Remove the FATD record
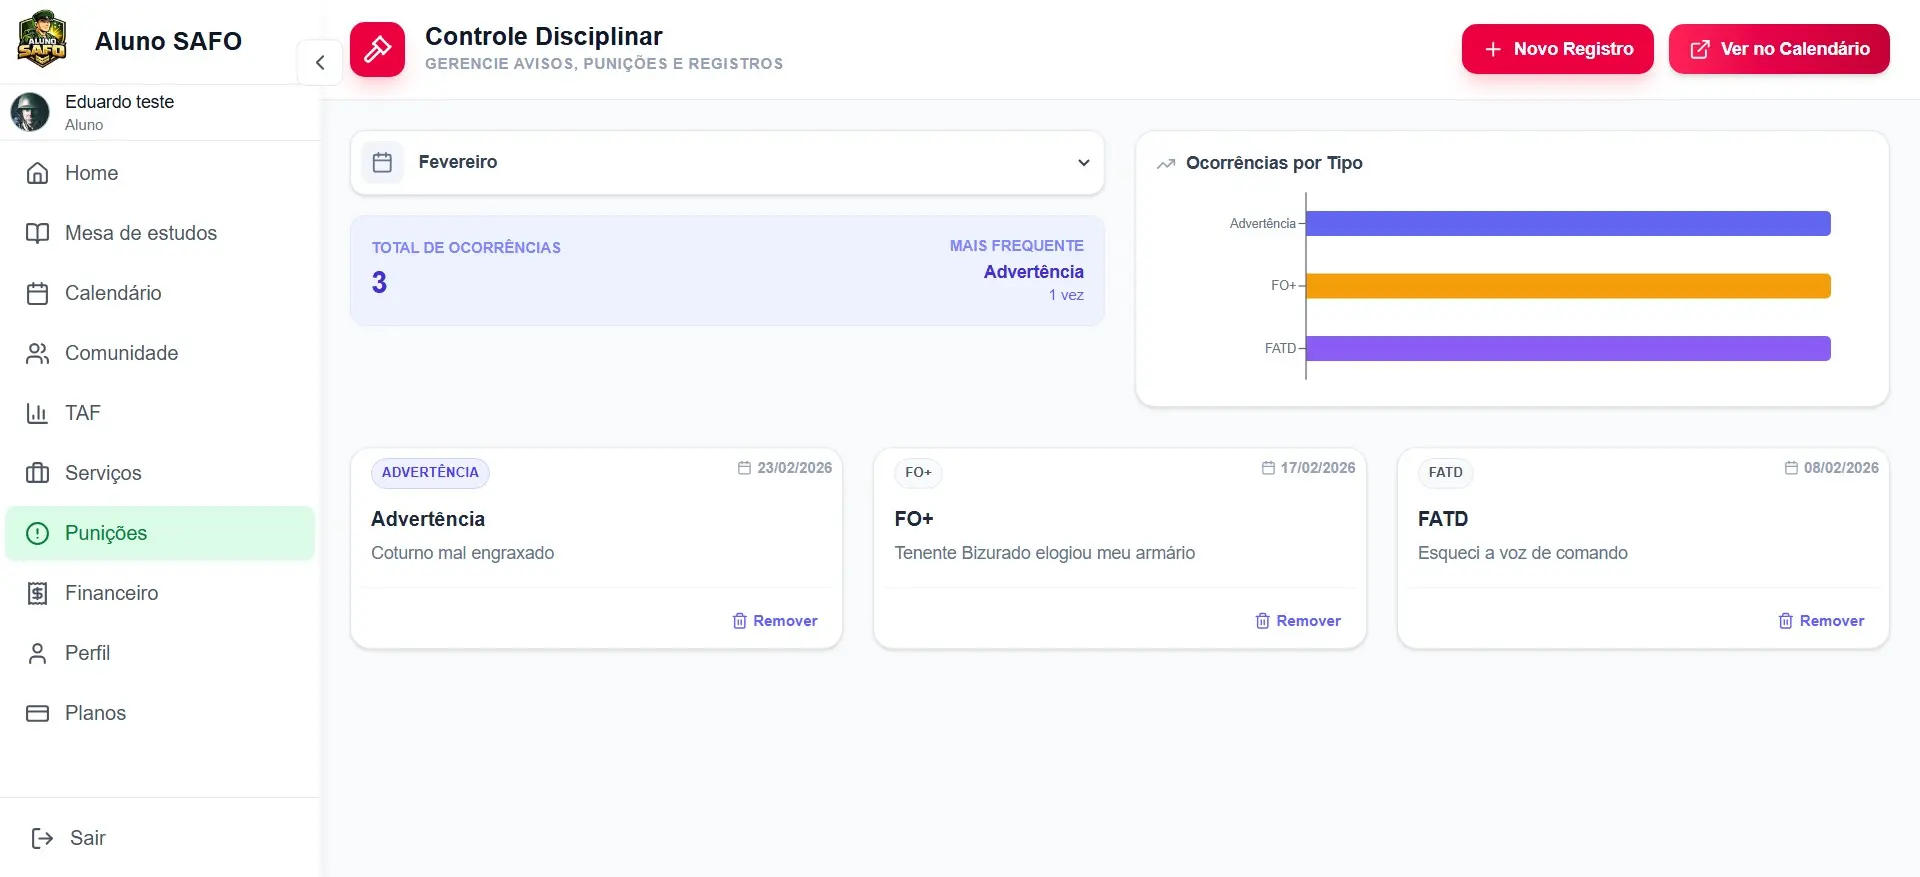This screenshot has height=877, width=1920. click(1821, 621)
